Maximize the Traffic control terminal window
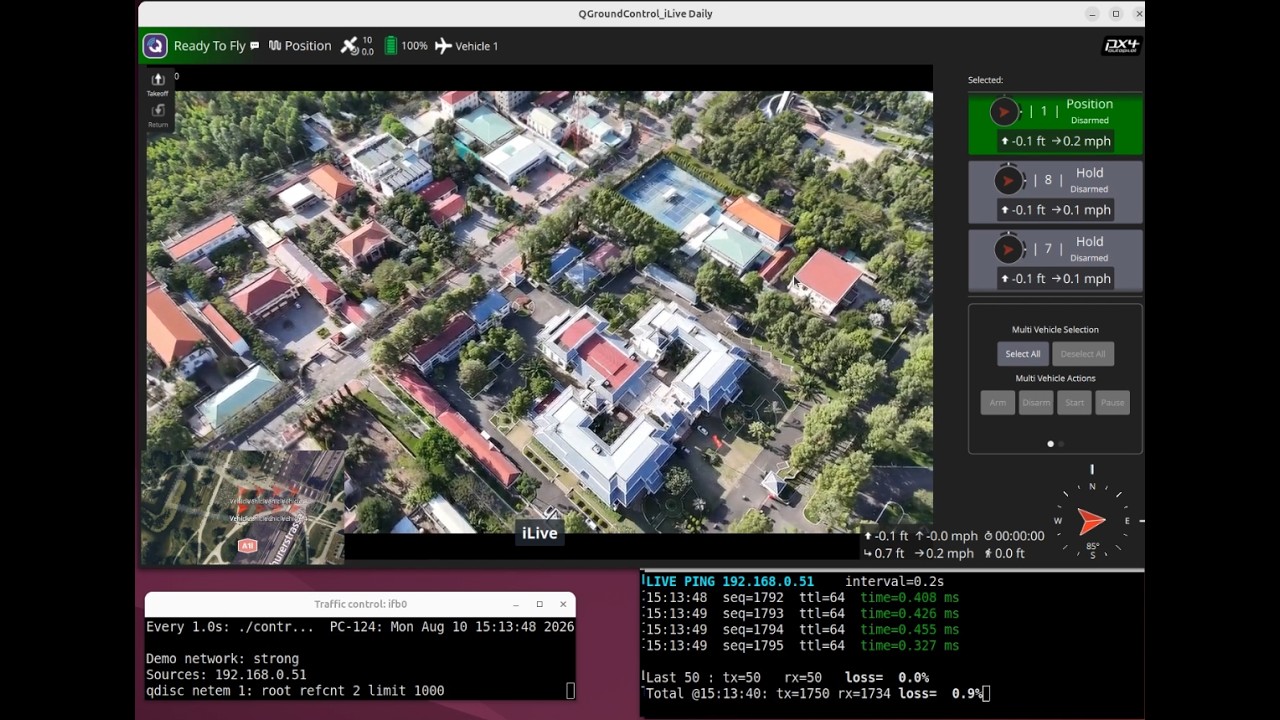Screen dimensions: 1280x720 (x=540, y=604)
